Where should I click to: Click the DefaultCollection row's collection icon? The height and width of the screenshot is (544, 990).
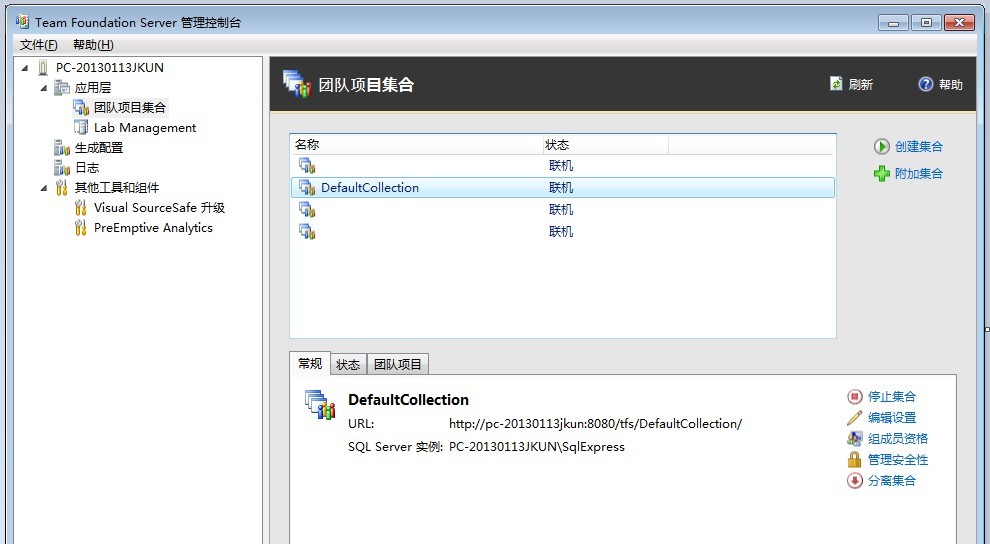(x=307, y=187)
